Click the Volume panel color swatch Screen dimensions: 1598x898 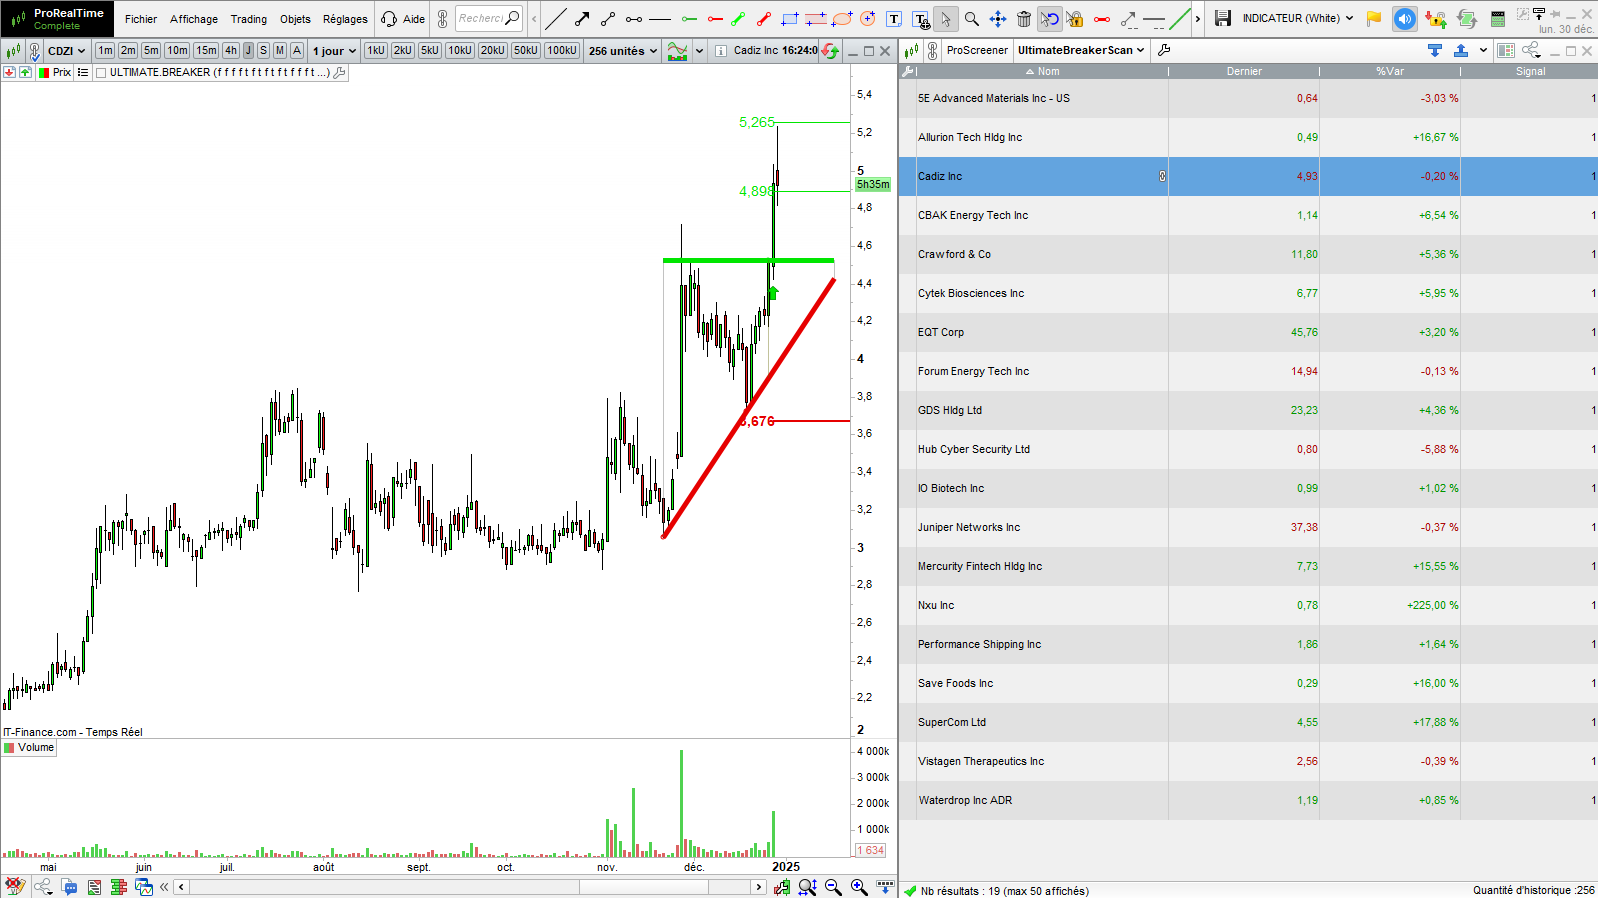[9, 747]
